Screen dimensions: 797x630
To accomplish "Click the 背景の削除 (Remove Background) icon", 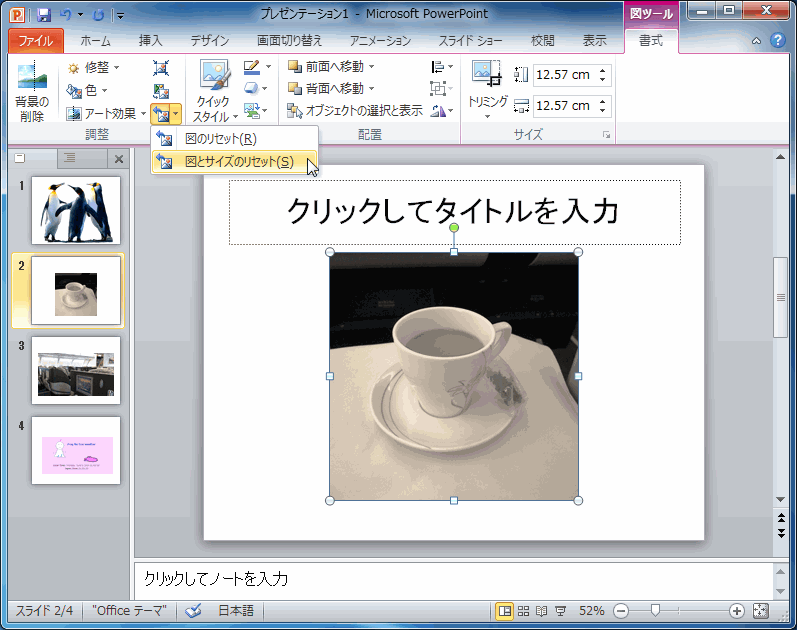I will [31, 77].
